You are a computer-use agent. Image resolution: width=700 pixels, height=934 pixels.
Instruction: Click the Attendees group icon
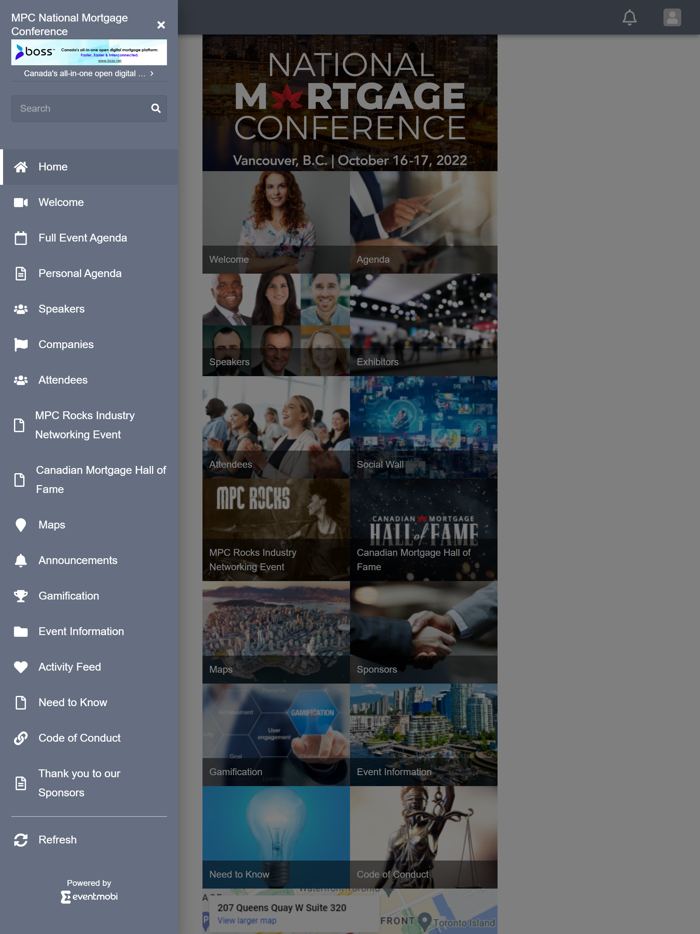(21, 380)
